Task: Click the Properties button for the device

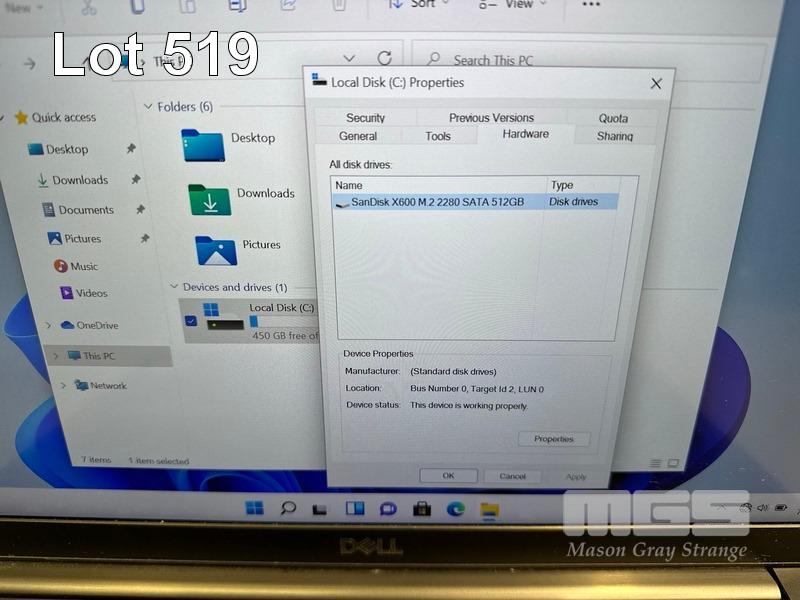Action: point(554,439)
